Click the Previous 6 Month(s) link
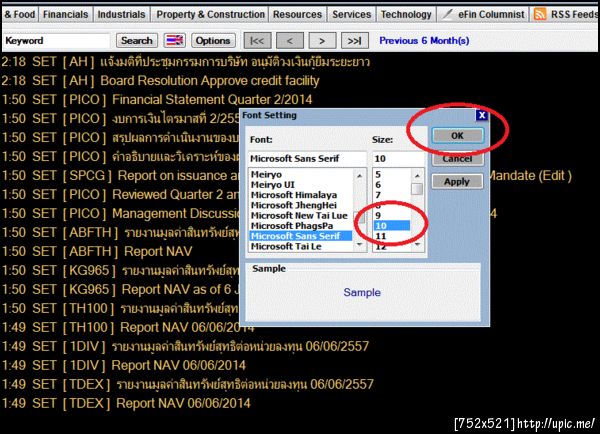Viewport: 600px width, 434px height. pos(424,40)
